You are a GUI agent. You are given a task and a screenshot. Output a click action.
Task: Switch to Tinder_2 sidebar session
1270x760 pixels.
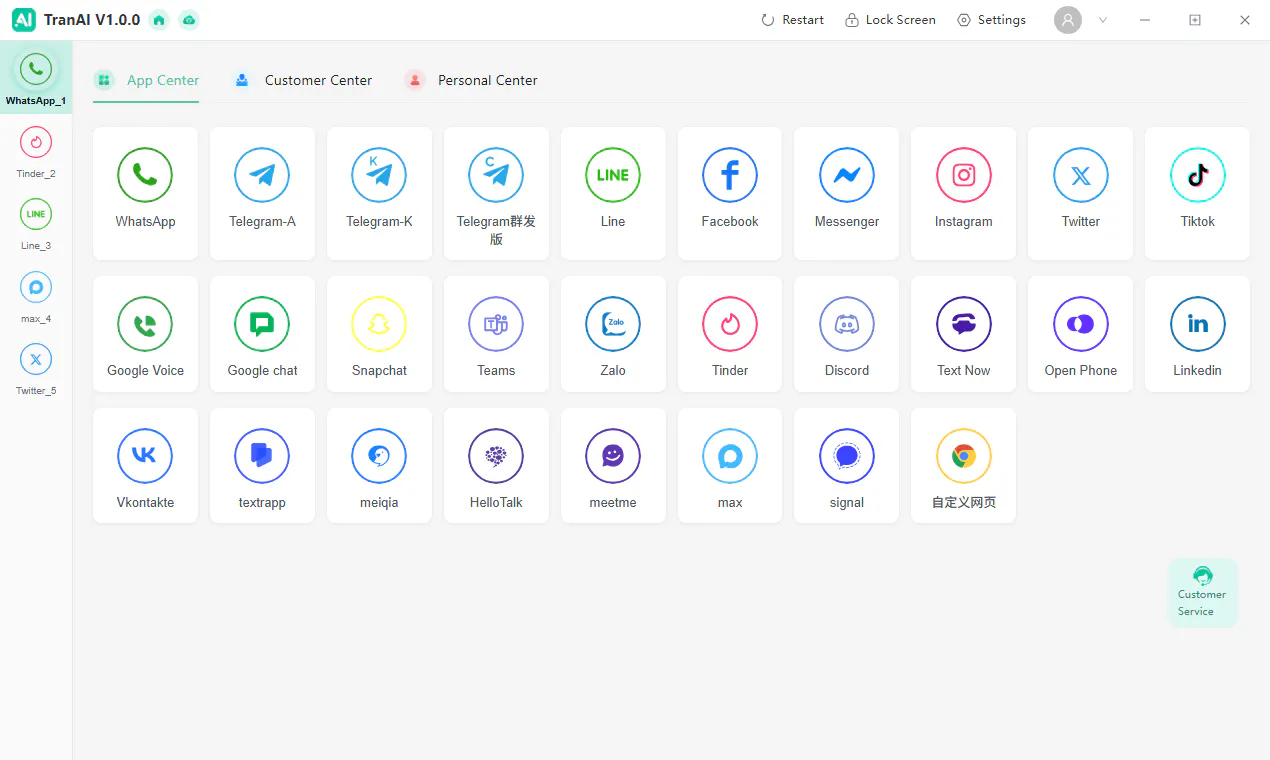(36, 151)
